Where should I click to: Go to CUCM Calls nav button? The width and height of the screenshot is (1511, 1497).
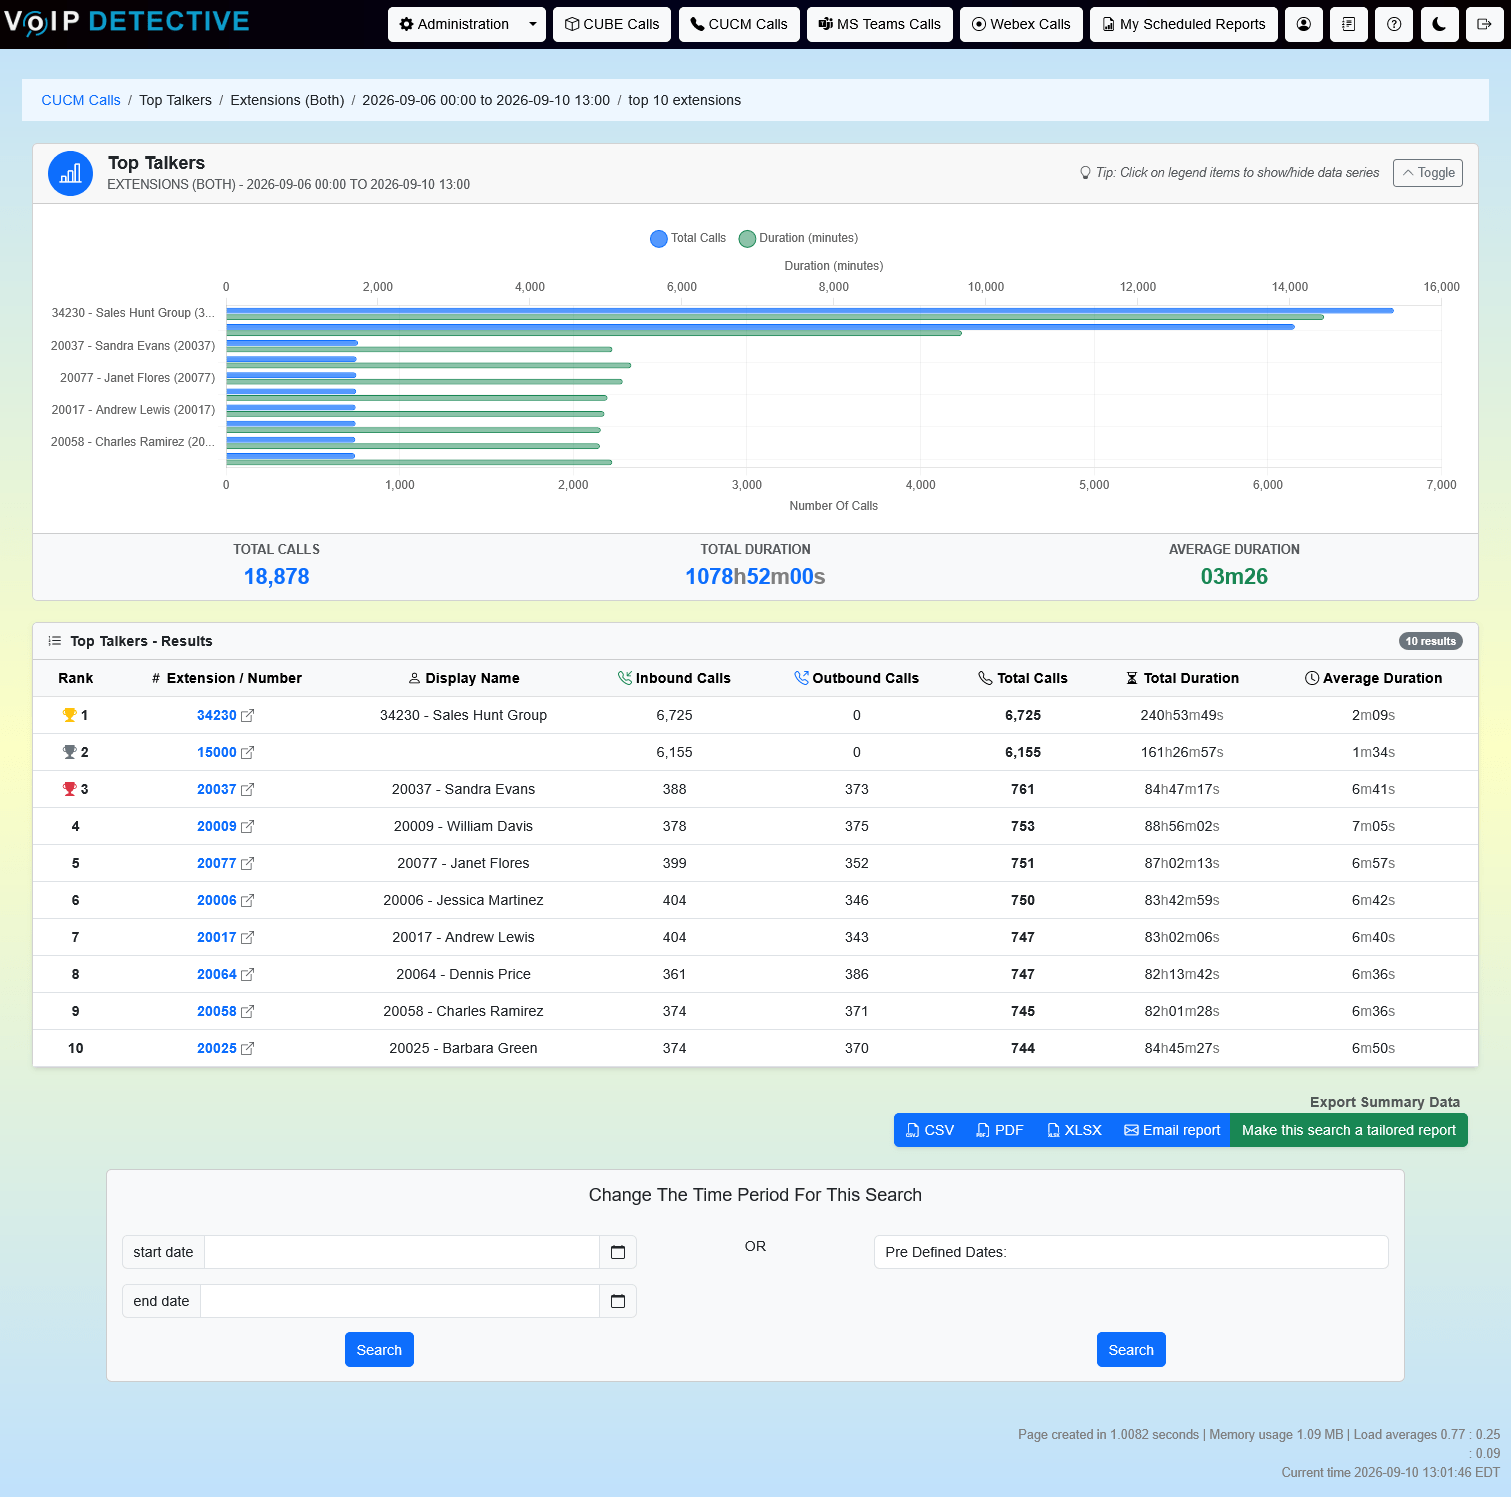(739, 24)
